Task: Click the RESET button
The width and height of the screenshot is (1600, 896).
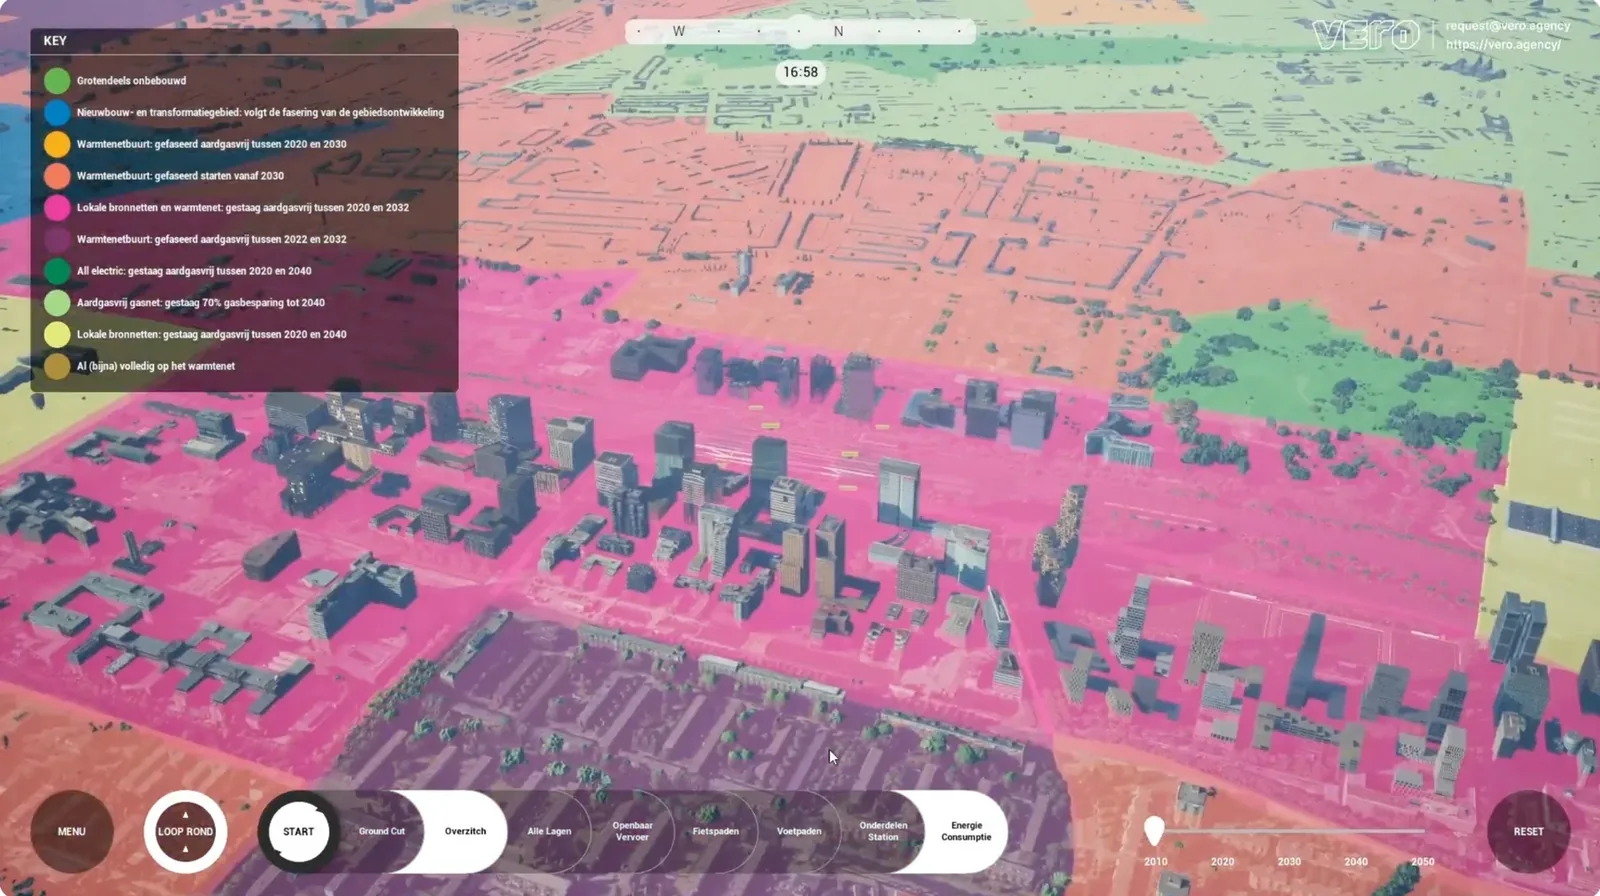Action: tap(1528, 831)
